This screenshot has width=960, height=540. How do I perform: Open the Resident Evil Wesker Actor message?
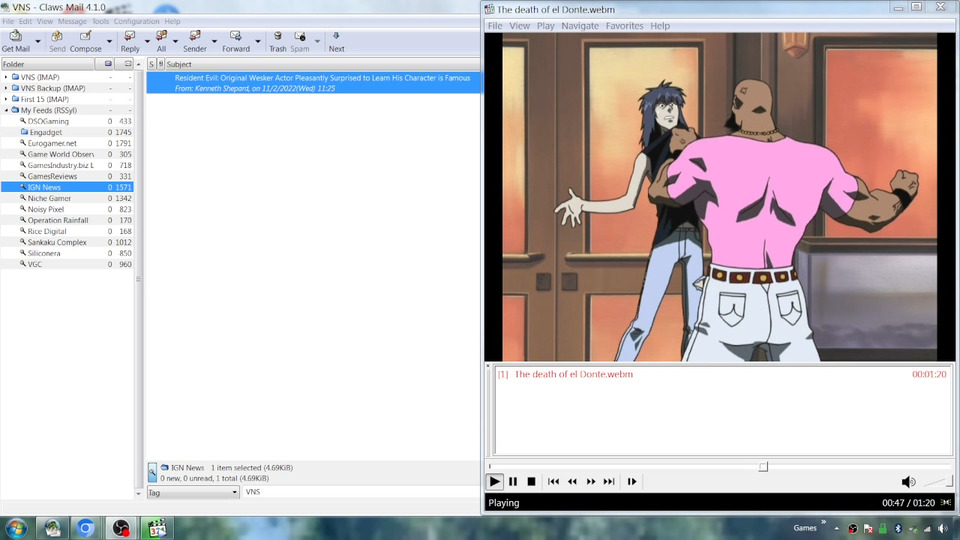pyautogui.click(x=313, y=83)
